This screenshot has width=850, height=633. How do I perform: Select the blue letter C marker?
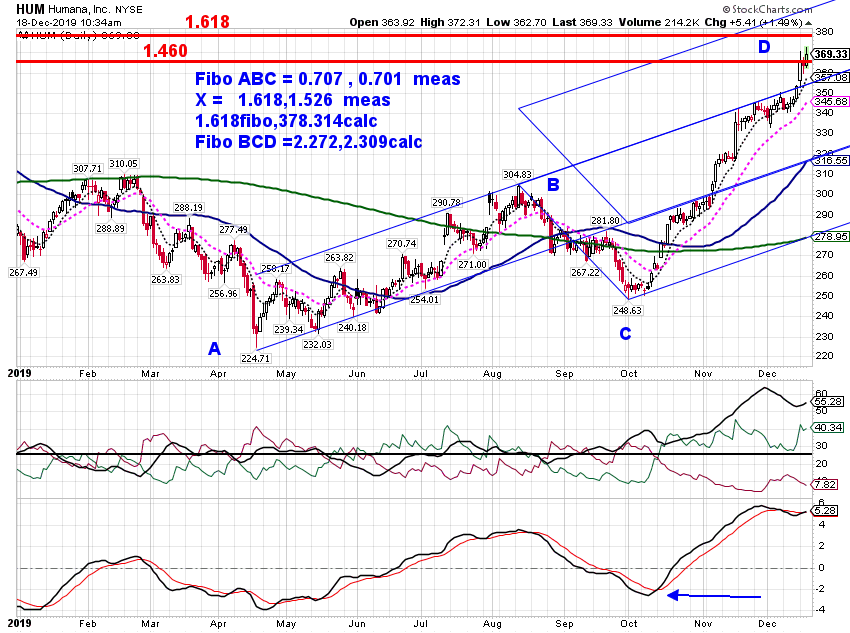625,333
